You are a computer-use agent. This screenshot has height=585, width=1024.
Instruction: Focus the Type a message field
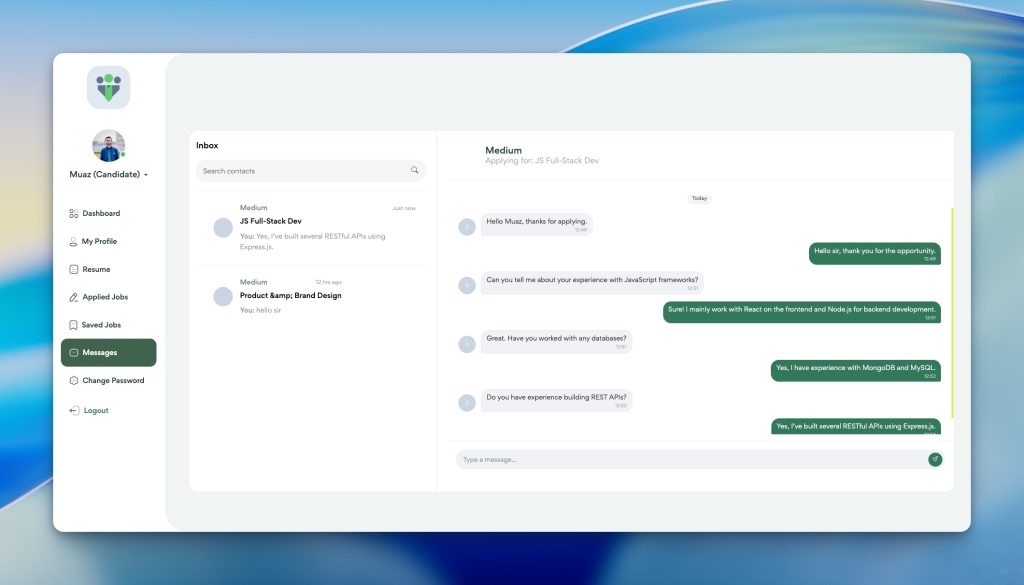coord(688,460)
